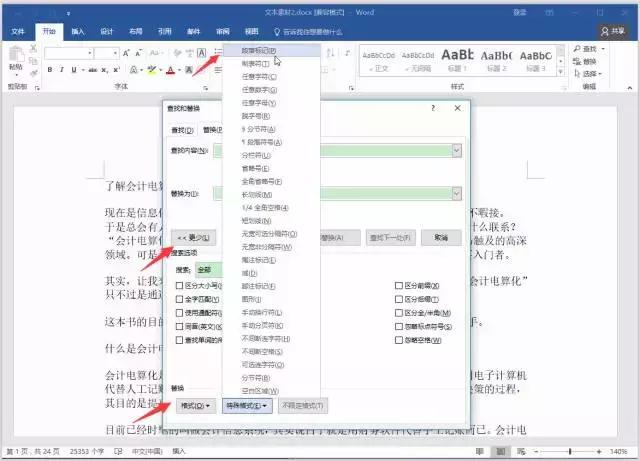Collapse the ribbon with the caret icon
This screenshot has width=640, height=461.
[x=629, y=87]
